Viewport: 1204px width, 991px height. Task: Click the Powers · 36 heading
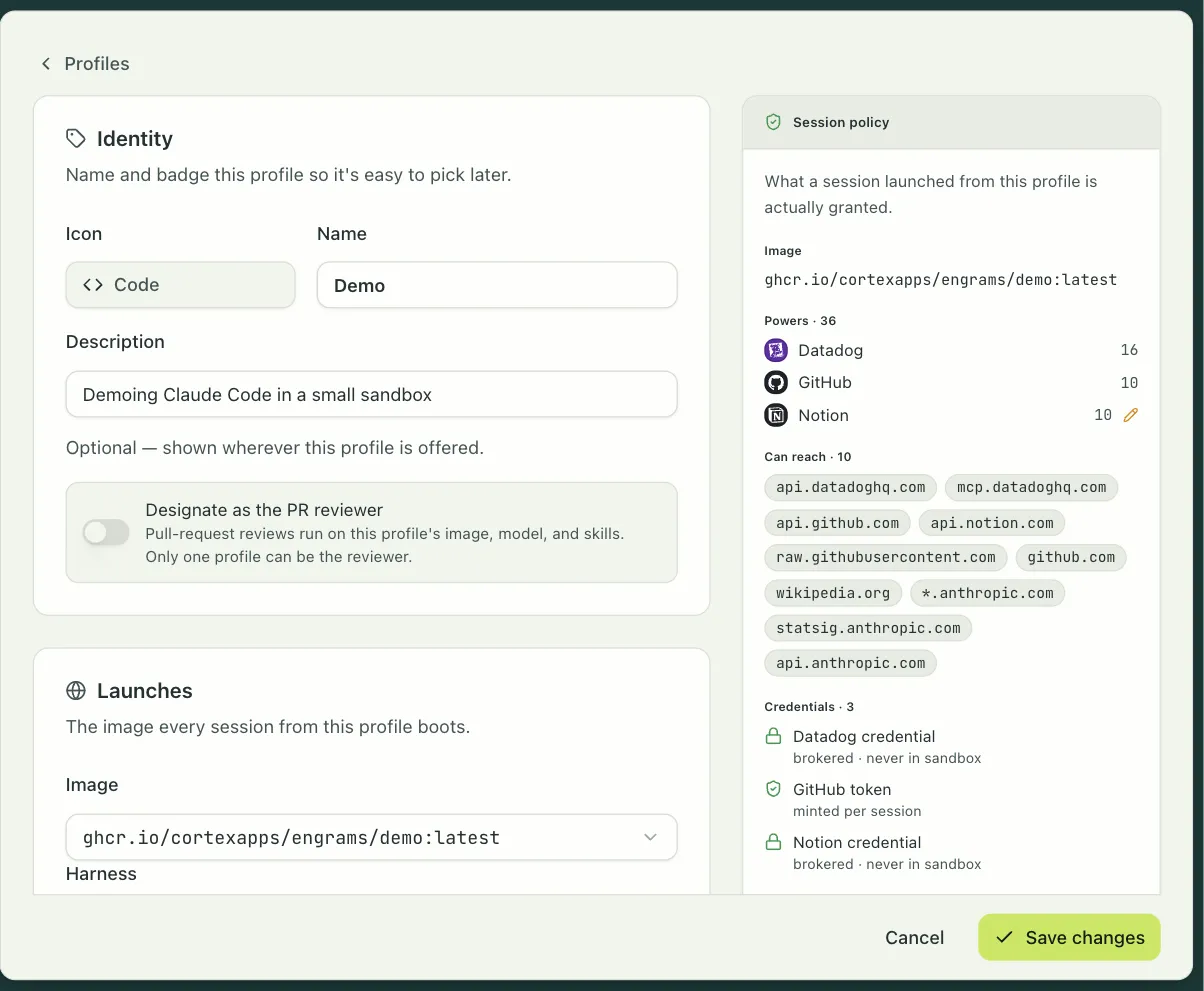800,321
